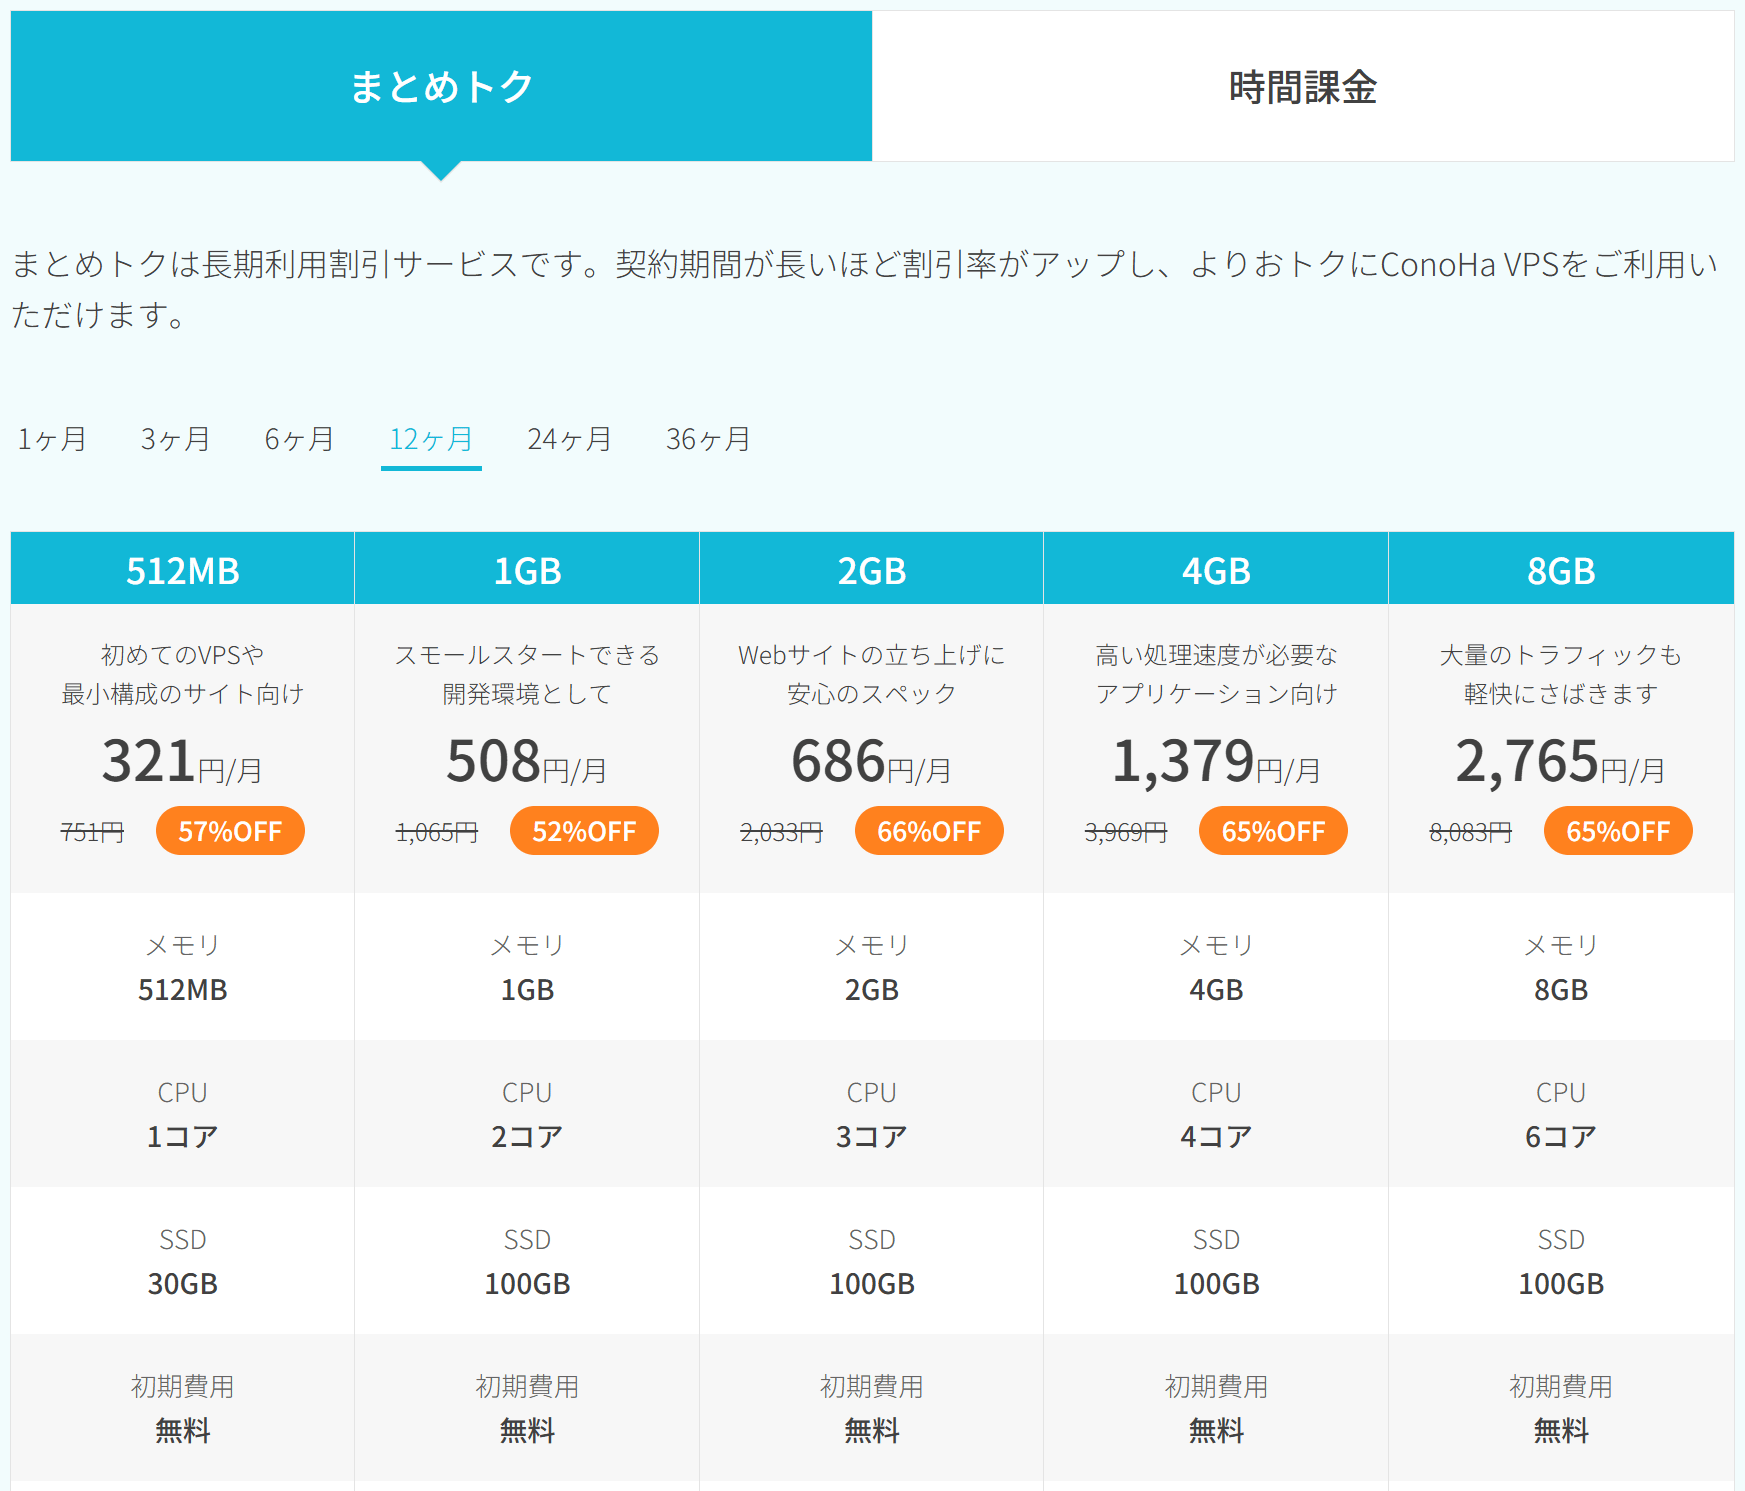The width and height of the screenshot is (1745, 1491).
Task: Click the 512MB plan header
Action: coord(183,570)
